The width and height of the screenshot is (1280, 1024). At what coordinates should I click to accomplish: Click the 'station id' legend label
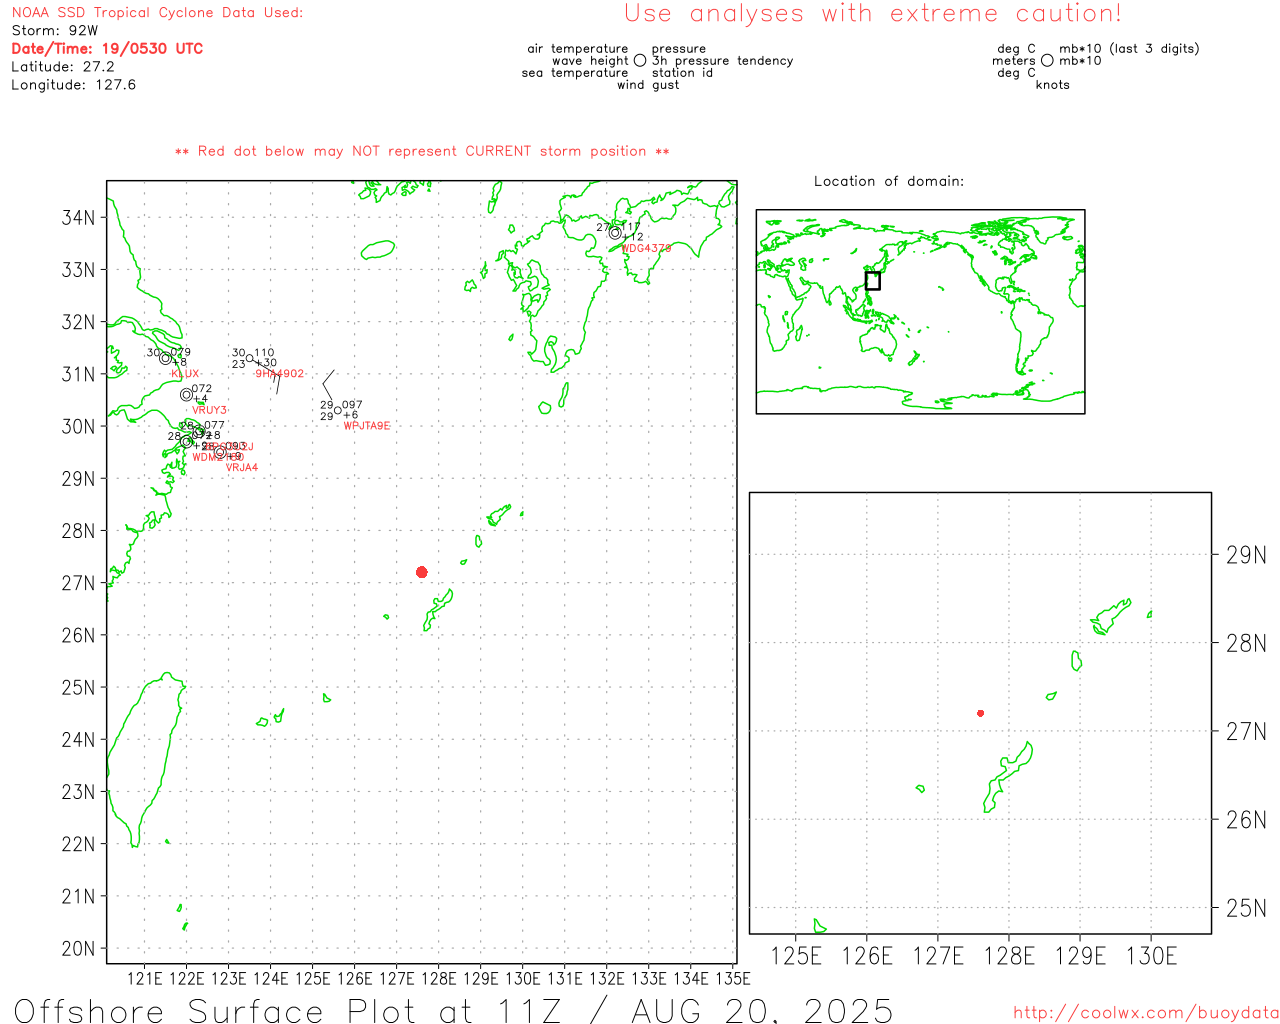click(682, 73)
